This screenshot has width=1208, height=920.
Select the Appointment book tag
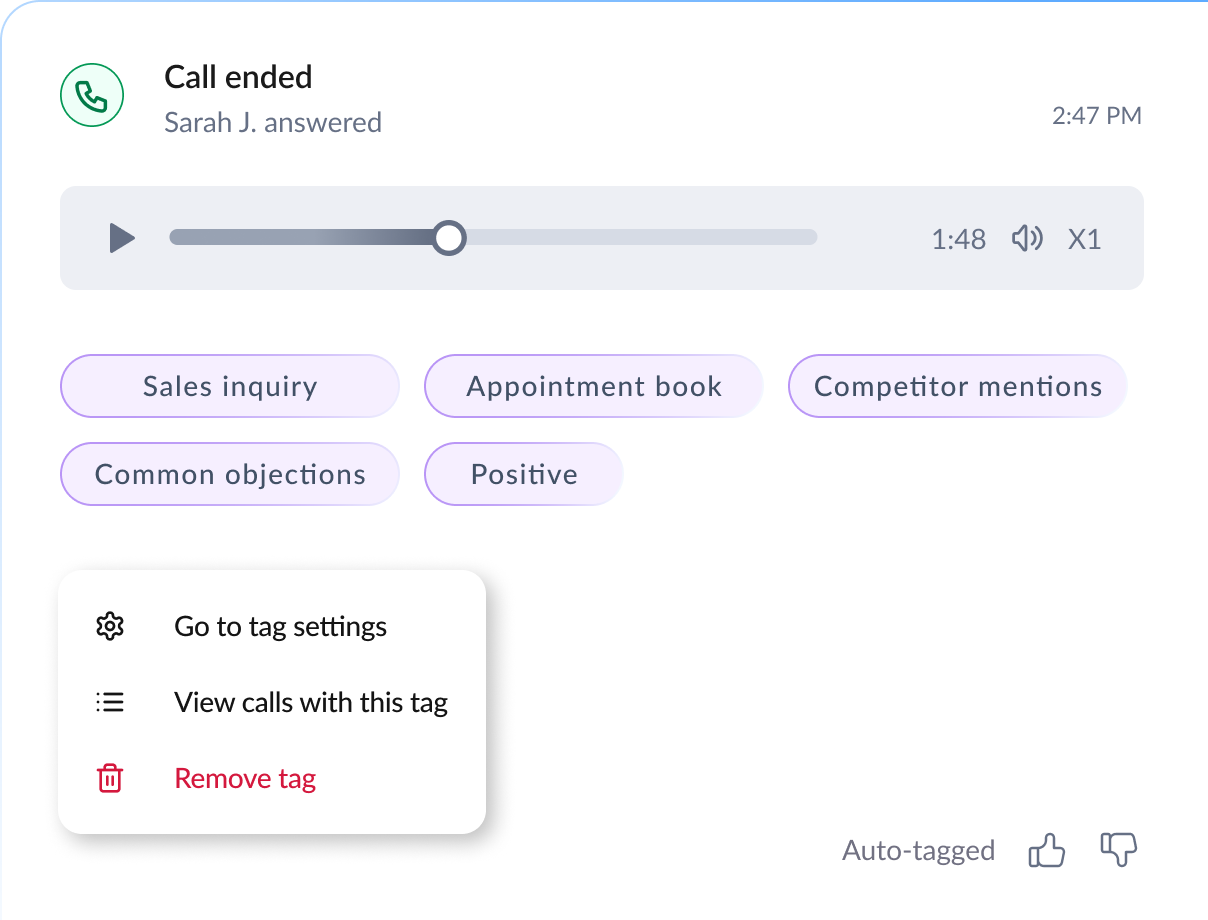tap(594, 386)
